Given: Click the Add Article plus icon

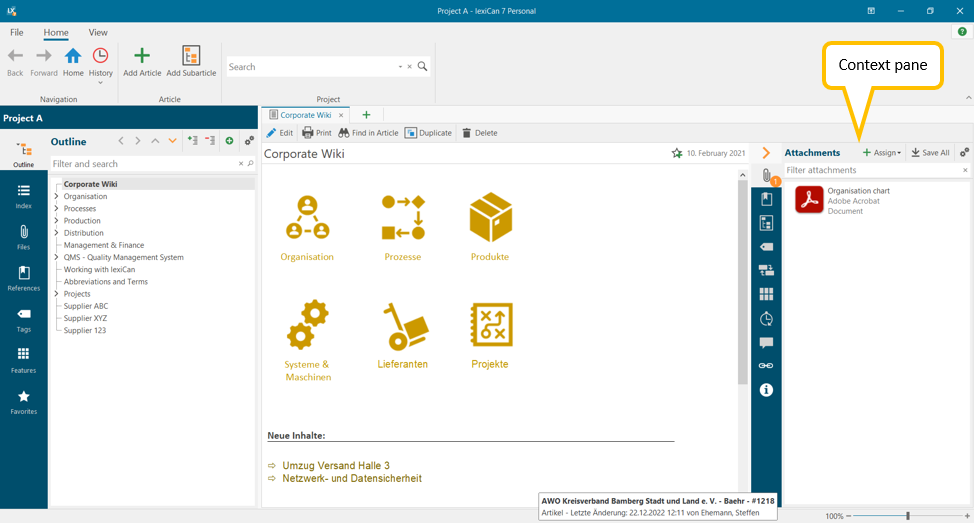Looking at the screenshot, I should [142, 56].
